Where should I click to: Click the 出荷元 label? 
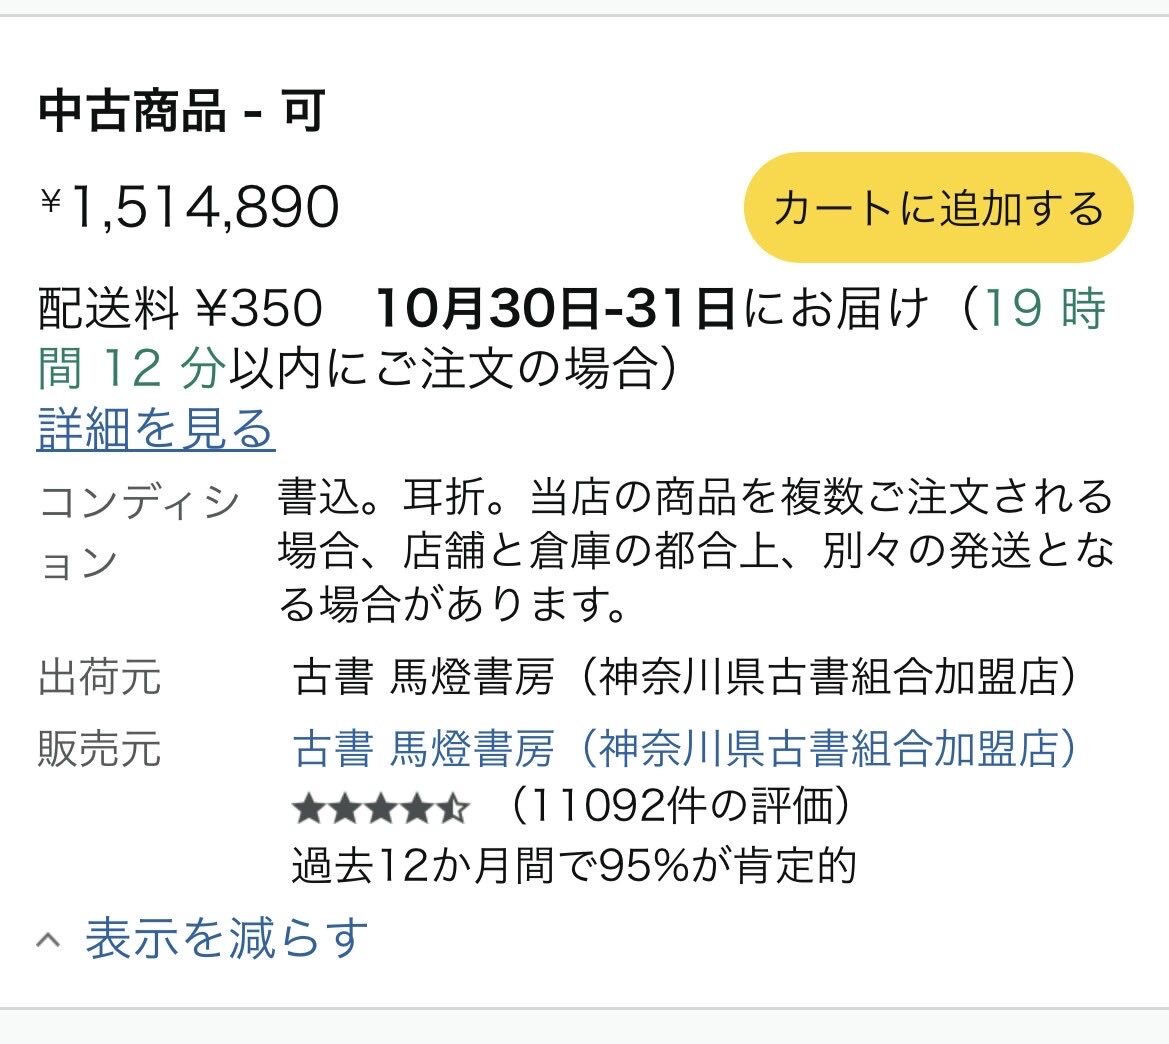(99, 678)
